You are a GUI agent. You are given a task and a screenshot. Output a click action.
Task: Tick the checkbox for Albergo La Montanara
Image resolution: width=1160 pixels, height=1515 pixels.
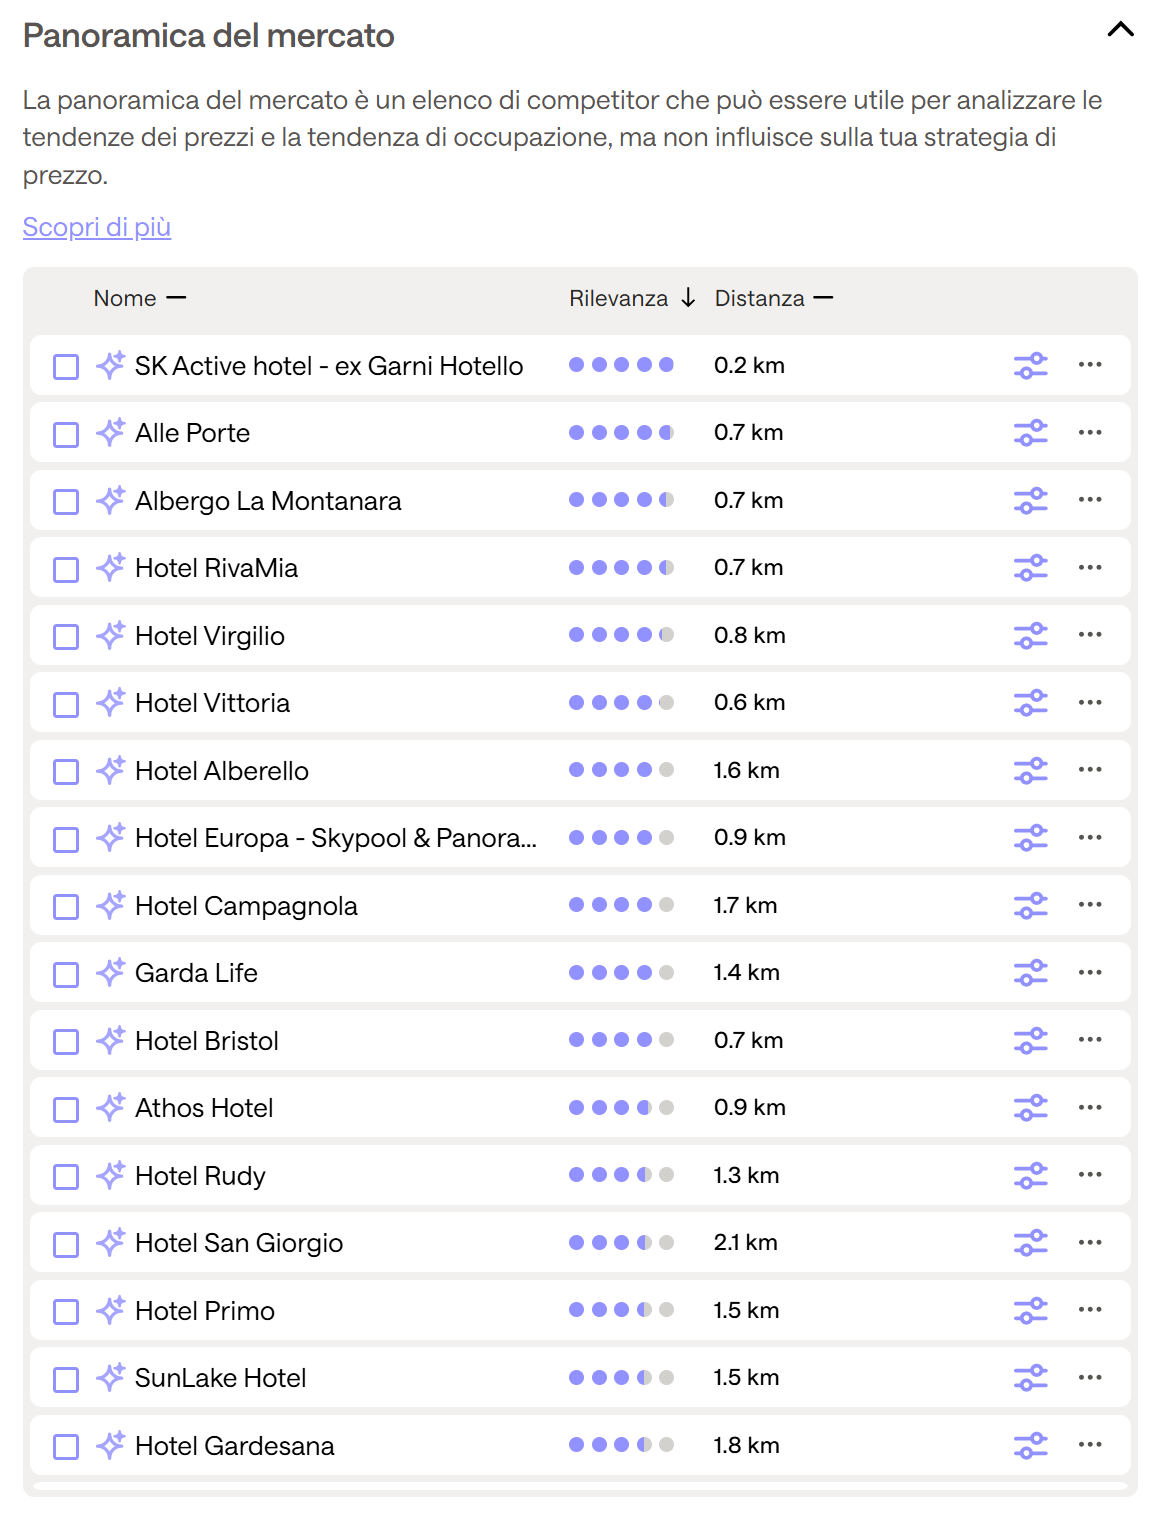click(66, 502)
